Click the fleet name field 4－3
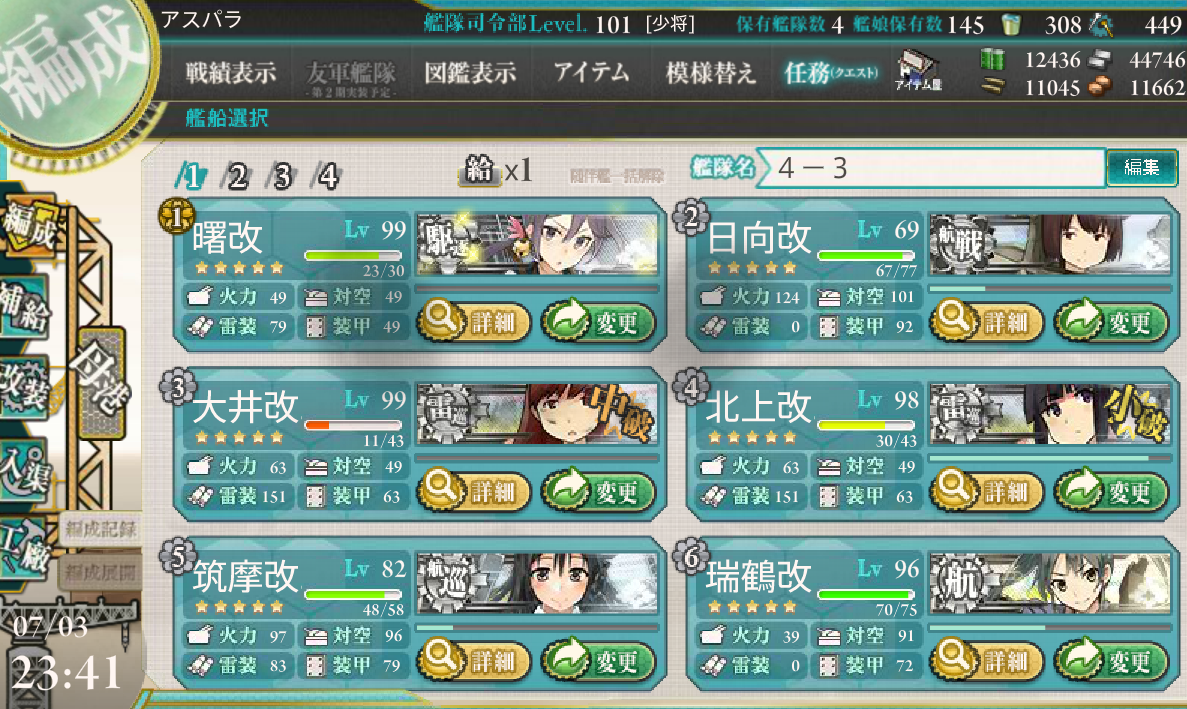Viewport: 1187px width, 709px height. click(930, 167)
